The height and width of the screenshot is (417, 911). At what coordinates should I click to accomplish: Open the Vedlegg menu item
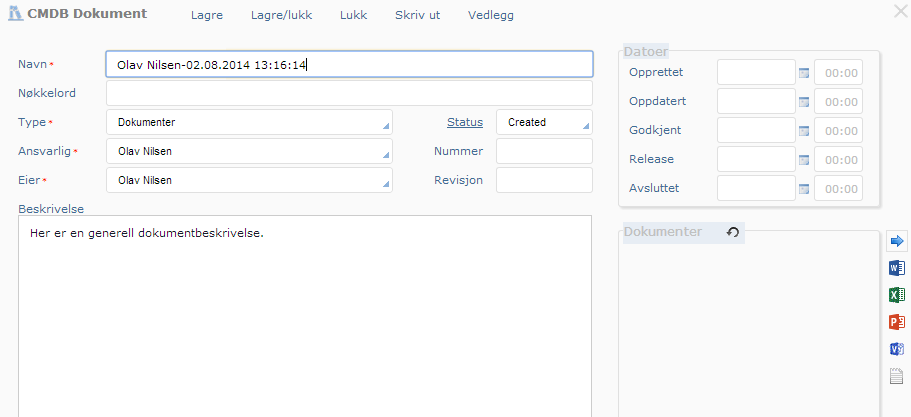pos(493,15)
